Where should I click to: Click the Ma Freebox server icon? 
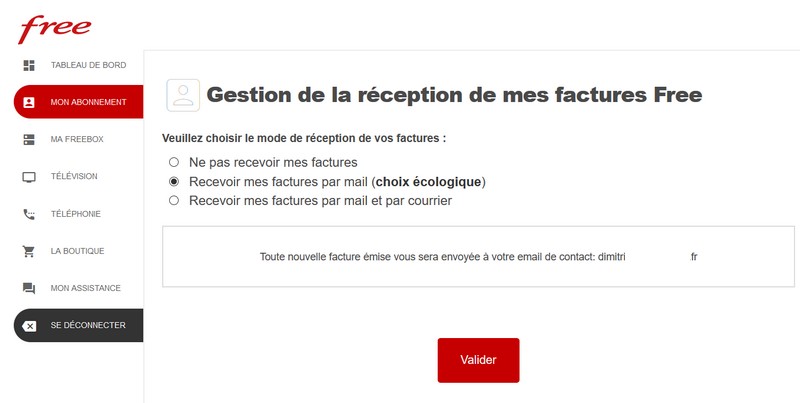pos(29,139)
